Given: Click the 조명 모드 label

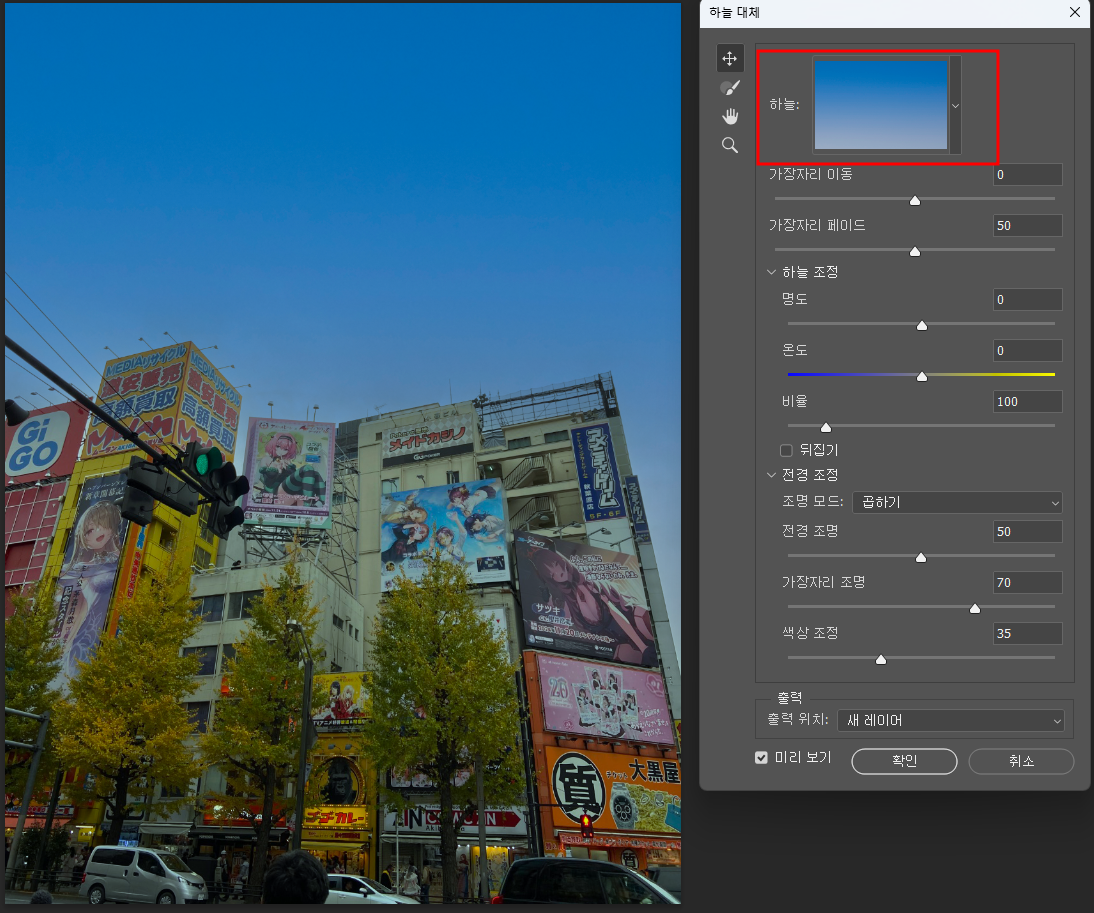Looking at the screenshot, I should click(x=812, y=501).
